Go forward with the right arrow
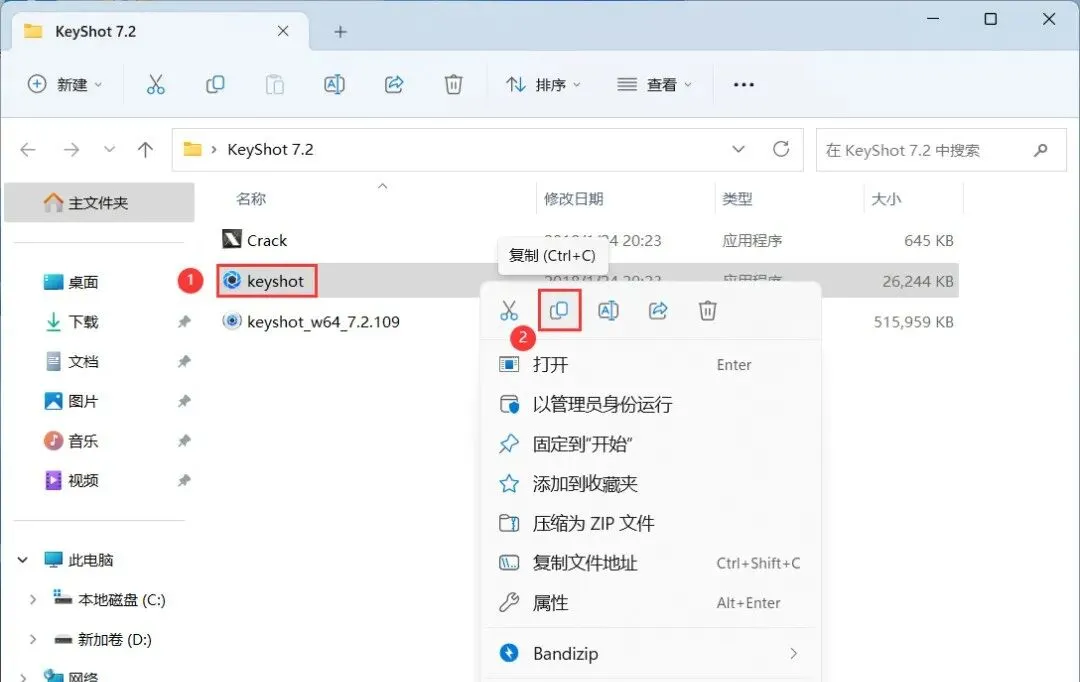The height and width of the screenshot is (682, 1080). click(x=71, y=149)
